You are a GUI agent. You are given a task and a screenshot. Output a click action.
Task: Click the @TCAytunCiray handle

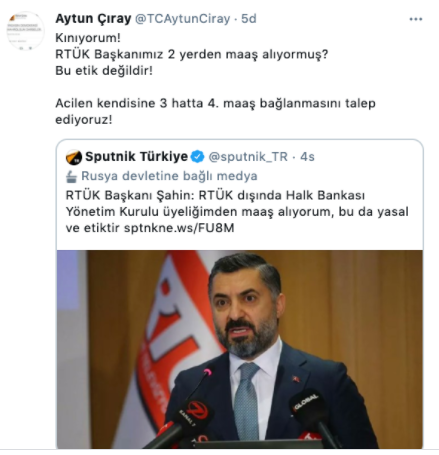182,19
